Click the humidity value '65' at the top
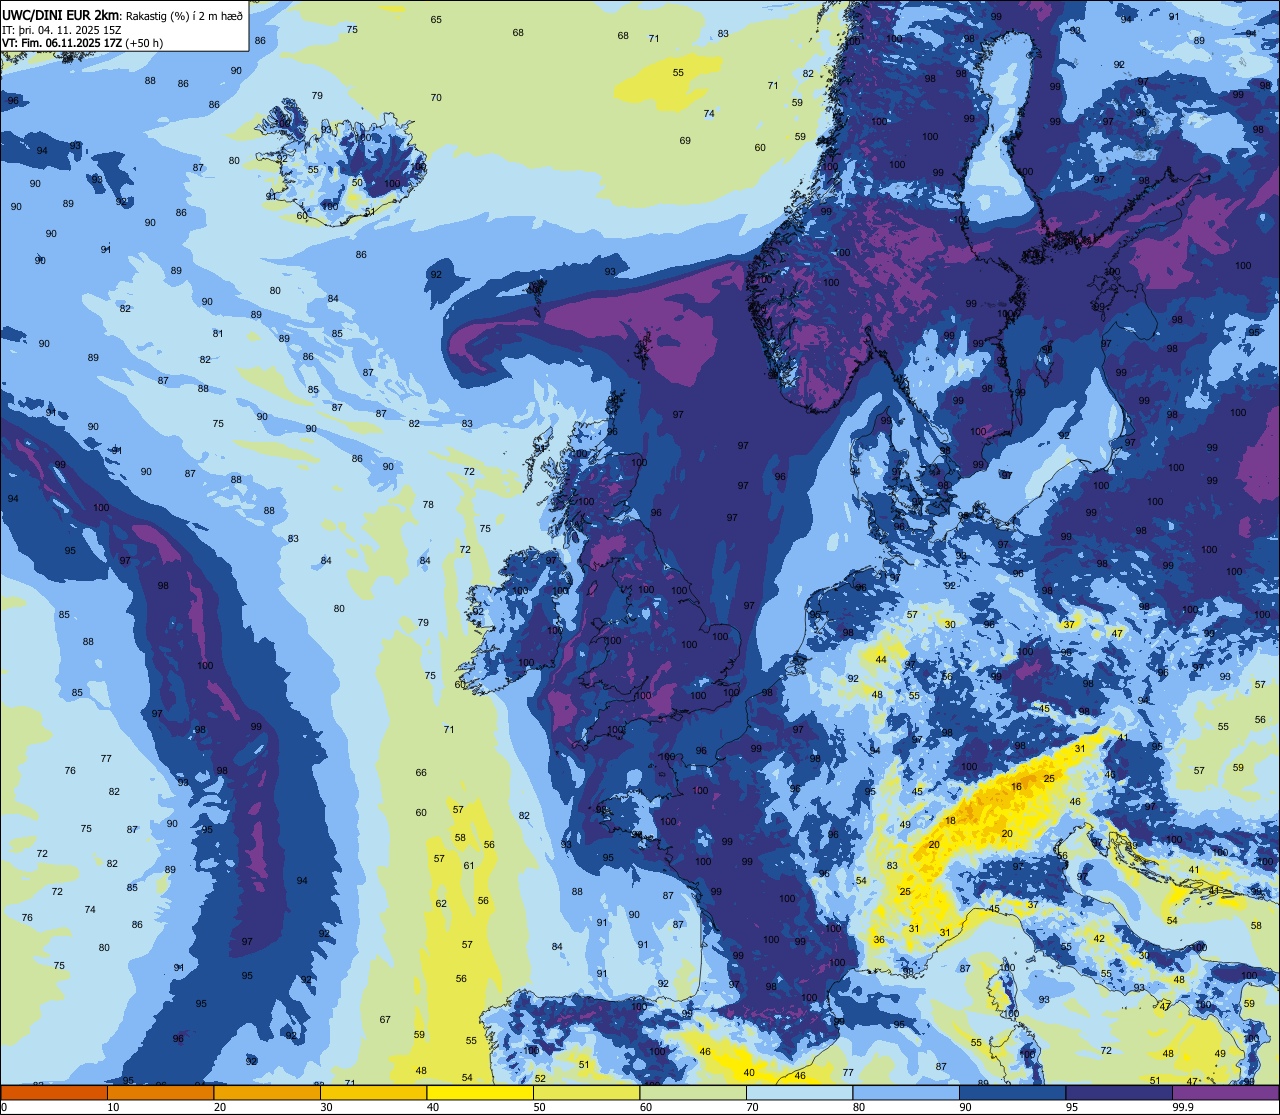This screenshot has height=1115, width=1280. tap(436, 20)
